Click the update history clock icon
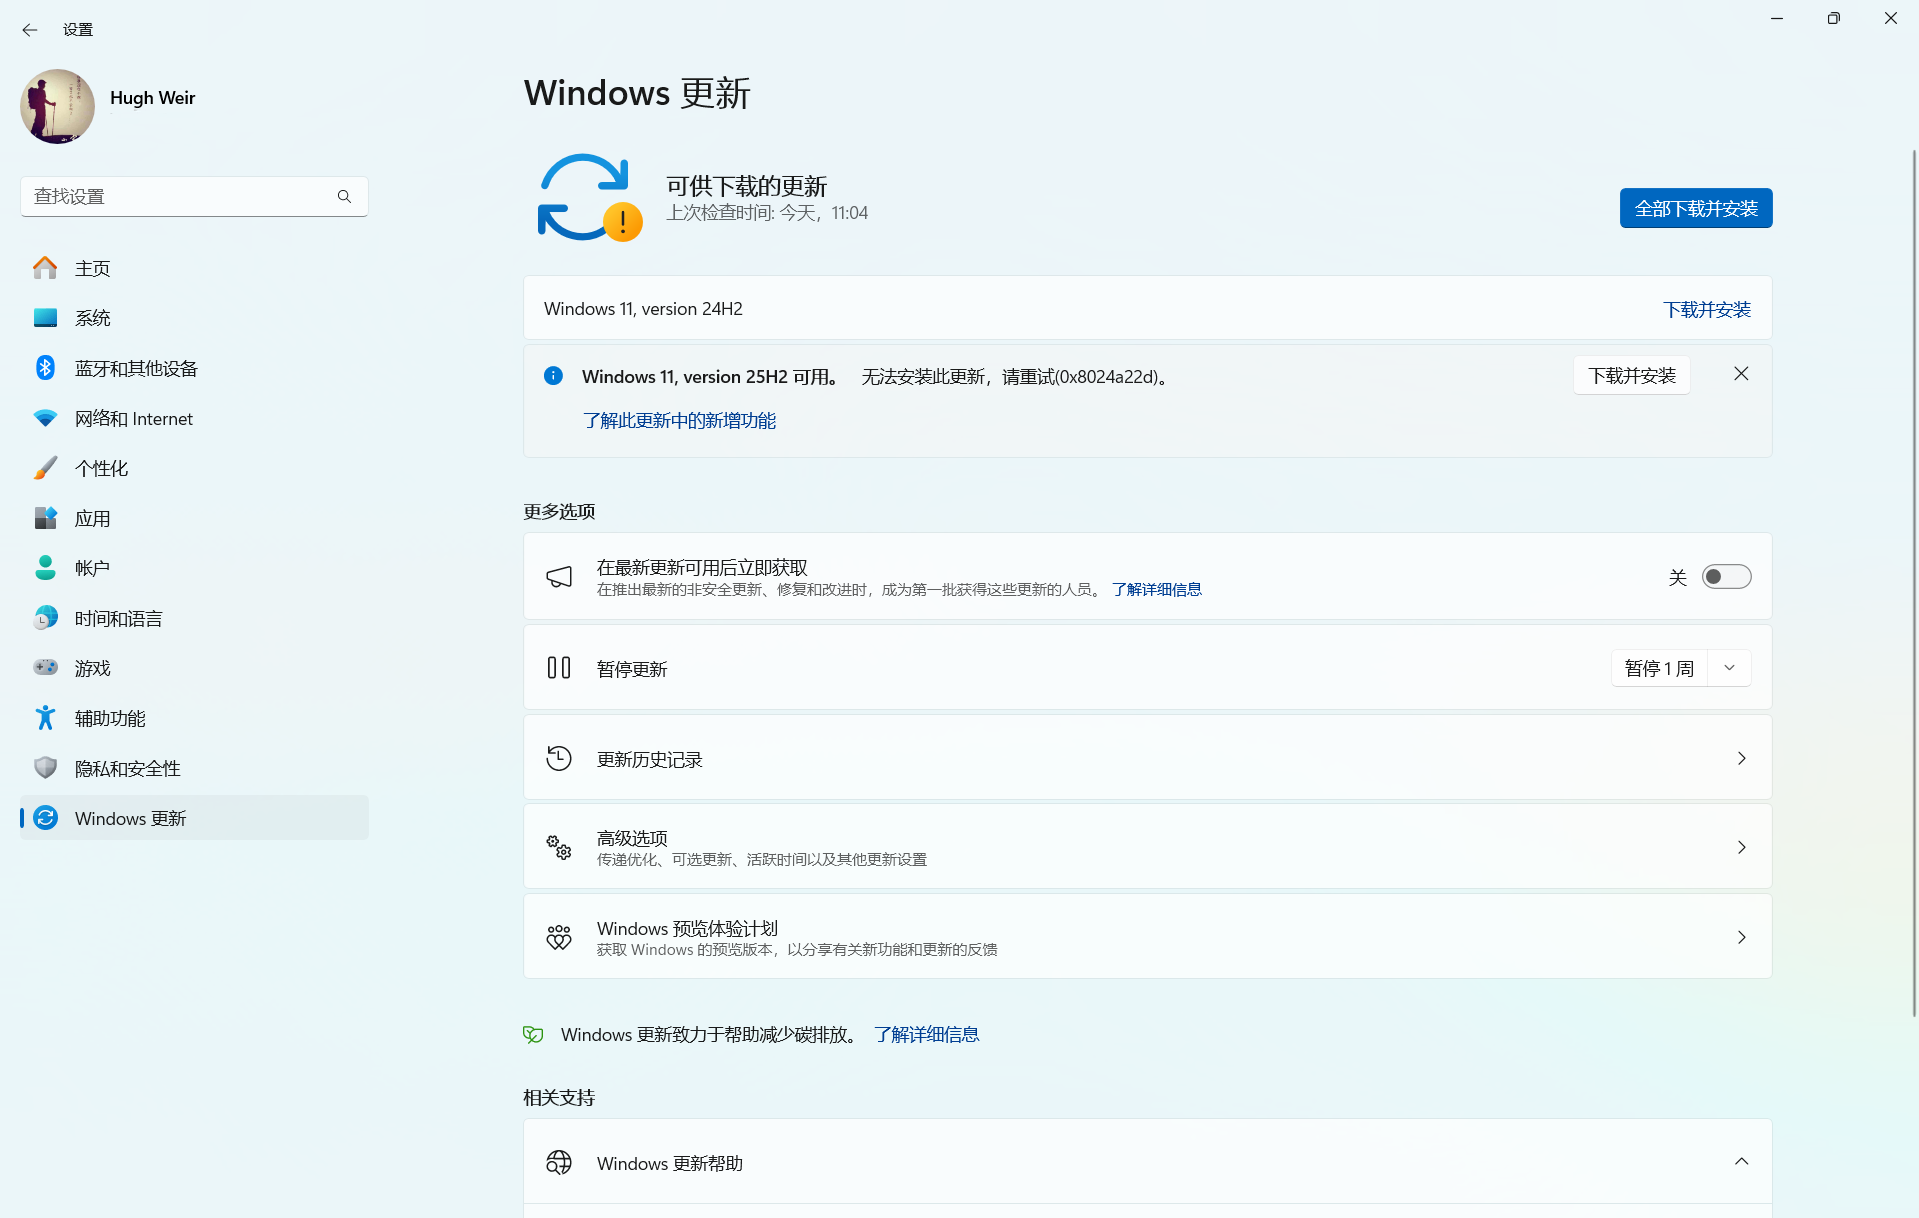This screenshot has width=1919, height=1218. coord(559,758)
